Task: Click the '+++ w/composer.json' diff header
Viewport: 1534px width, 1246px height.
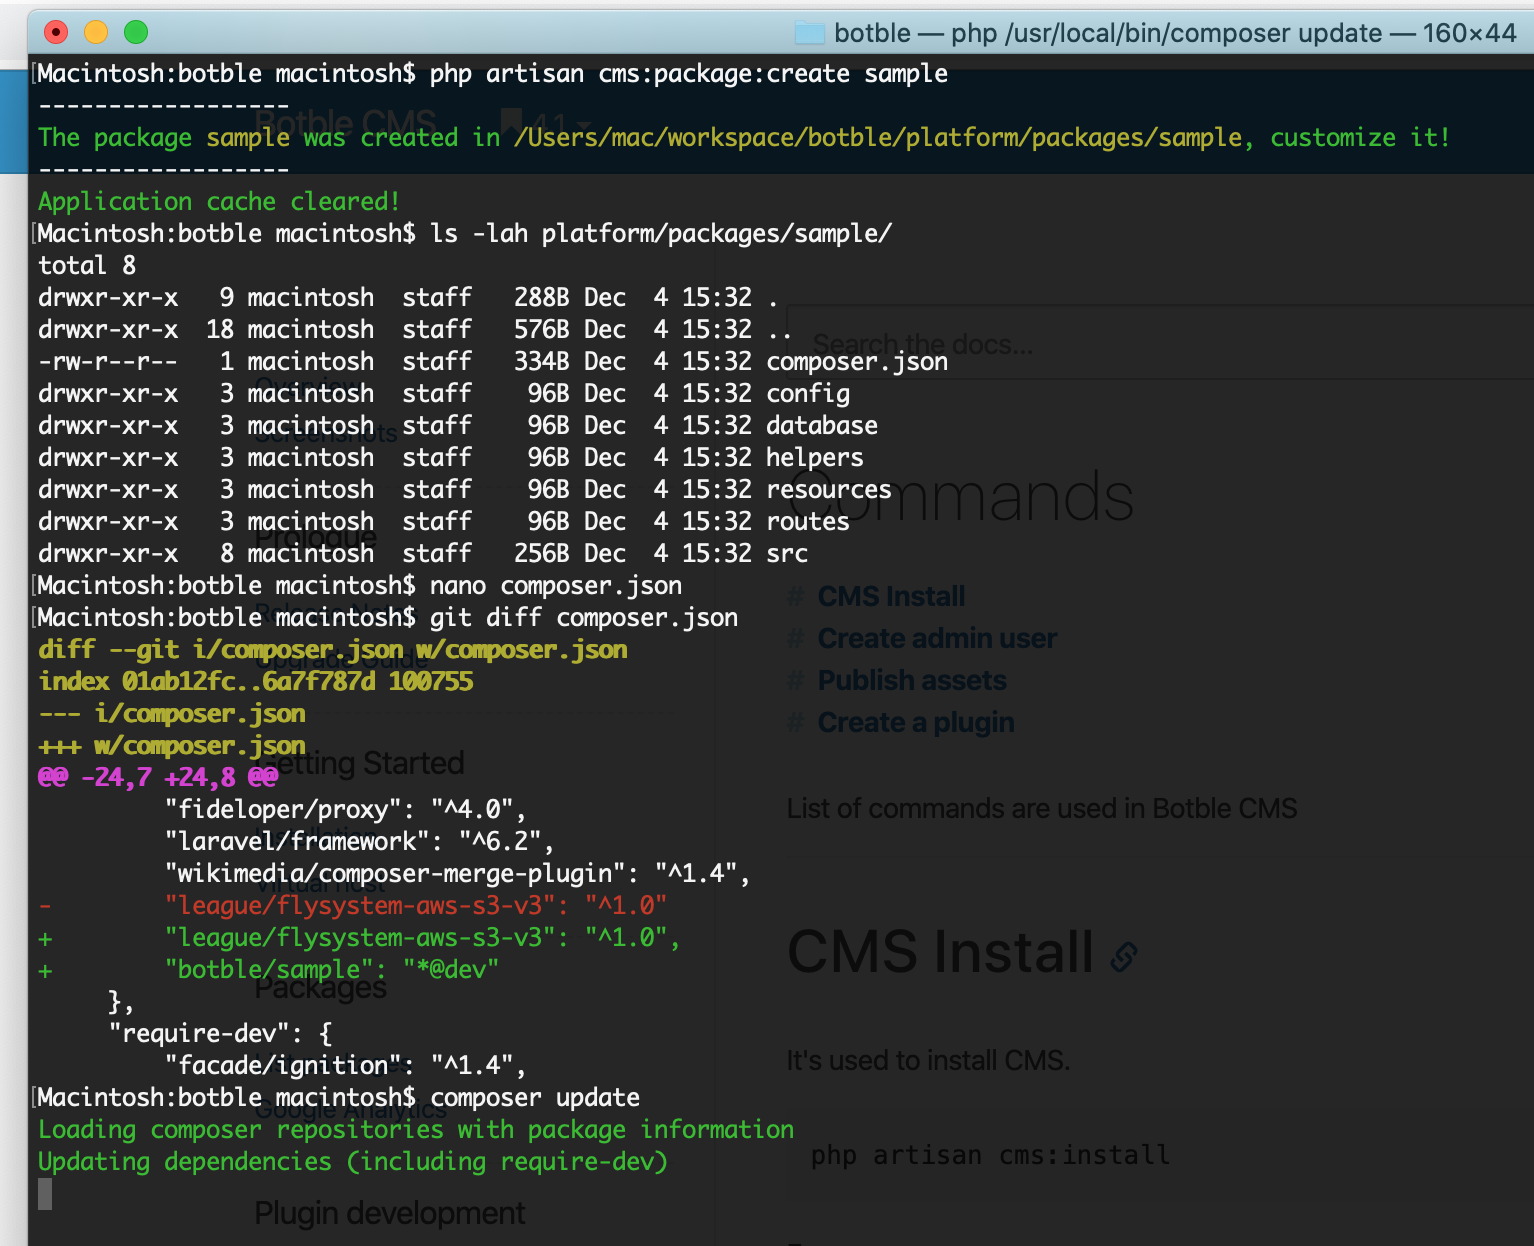Action: pos(172,746)
